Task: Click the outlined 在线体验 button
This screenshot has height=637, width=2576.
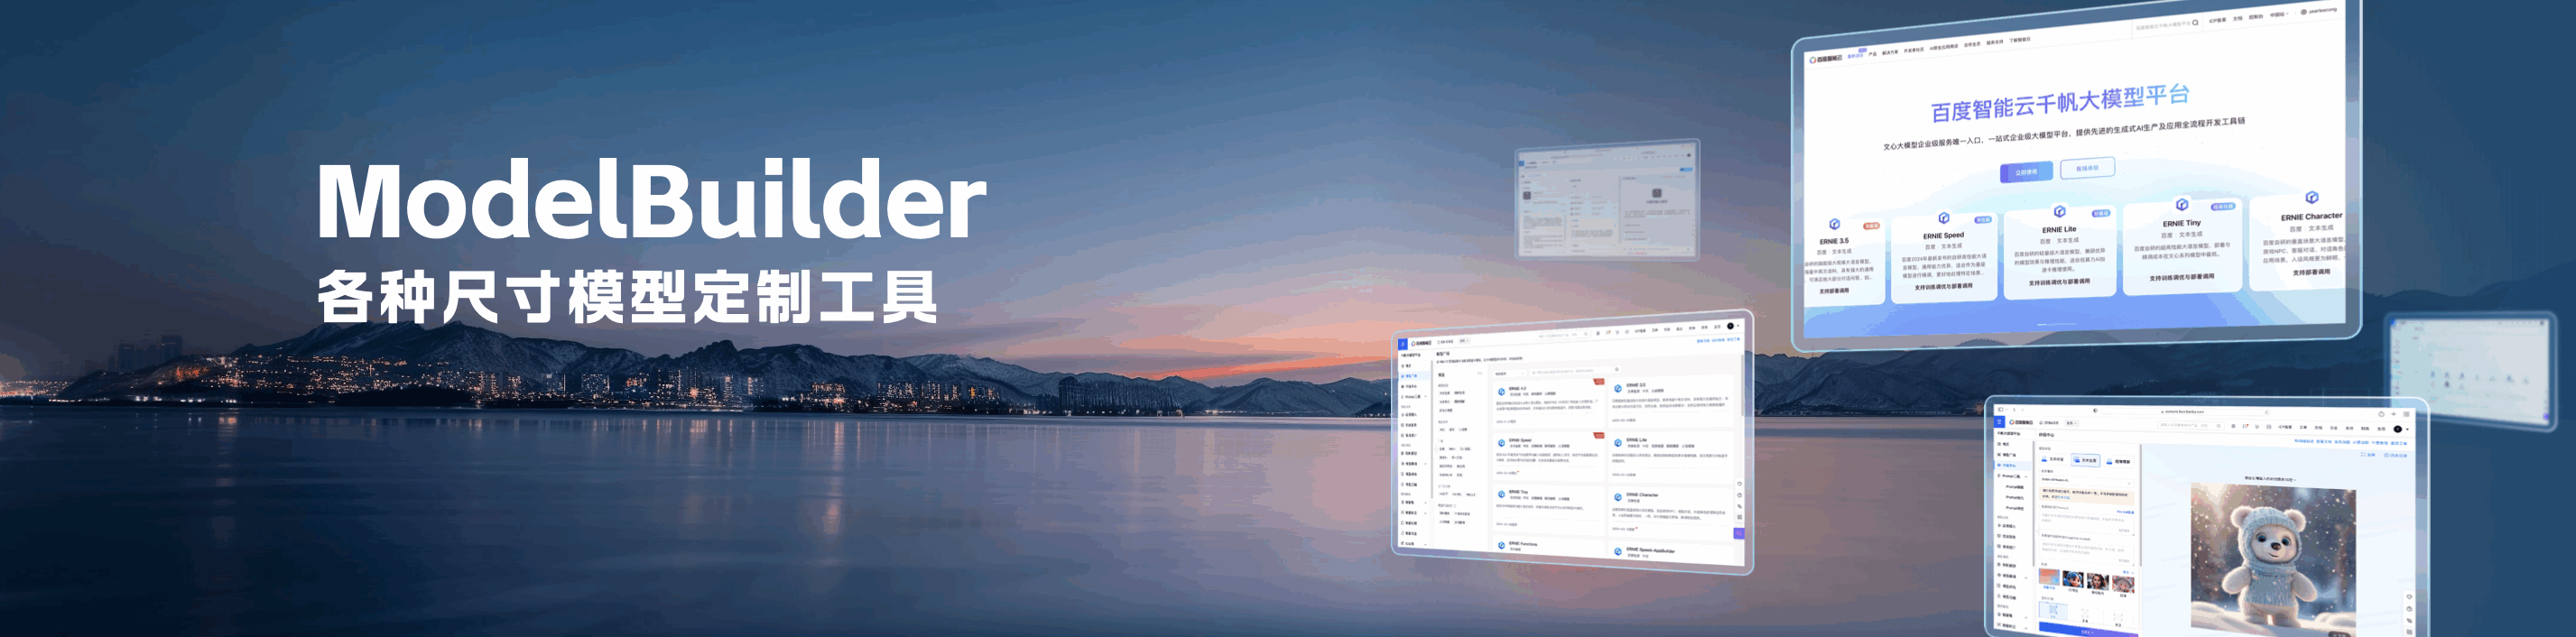Action: pyautogui.click(x=2087, y=168)
